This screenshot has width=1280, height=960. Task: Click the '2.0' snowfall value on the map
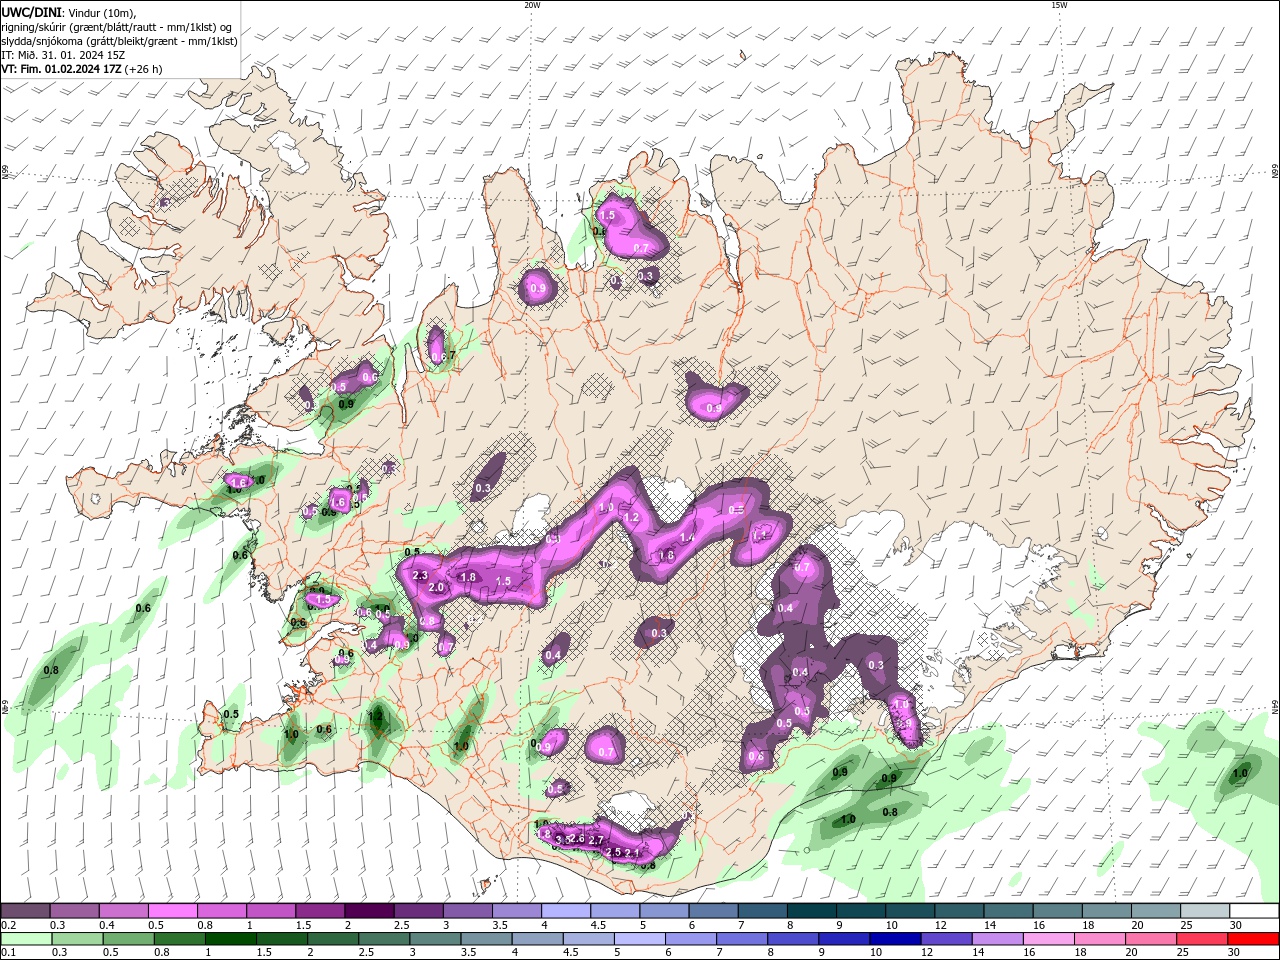point(436,588)
